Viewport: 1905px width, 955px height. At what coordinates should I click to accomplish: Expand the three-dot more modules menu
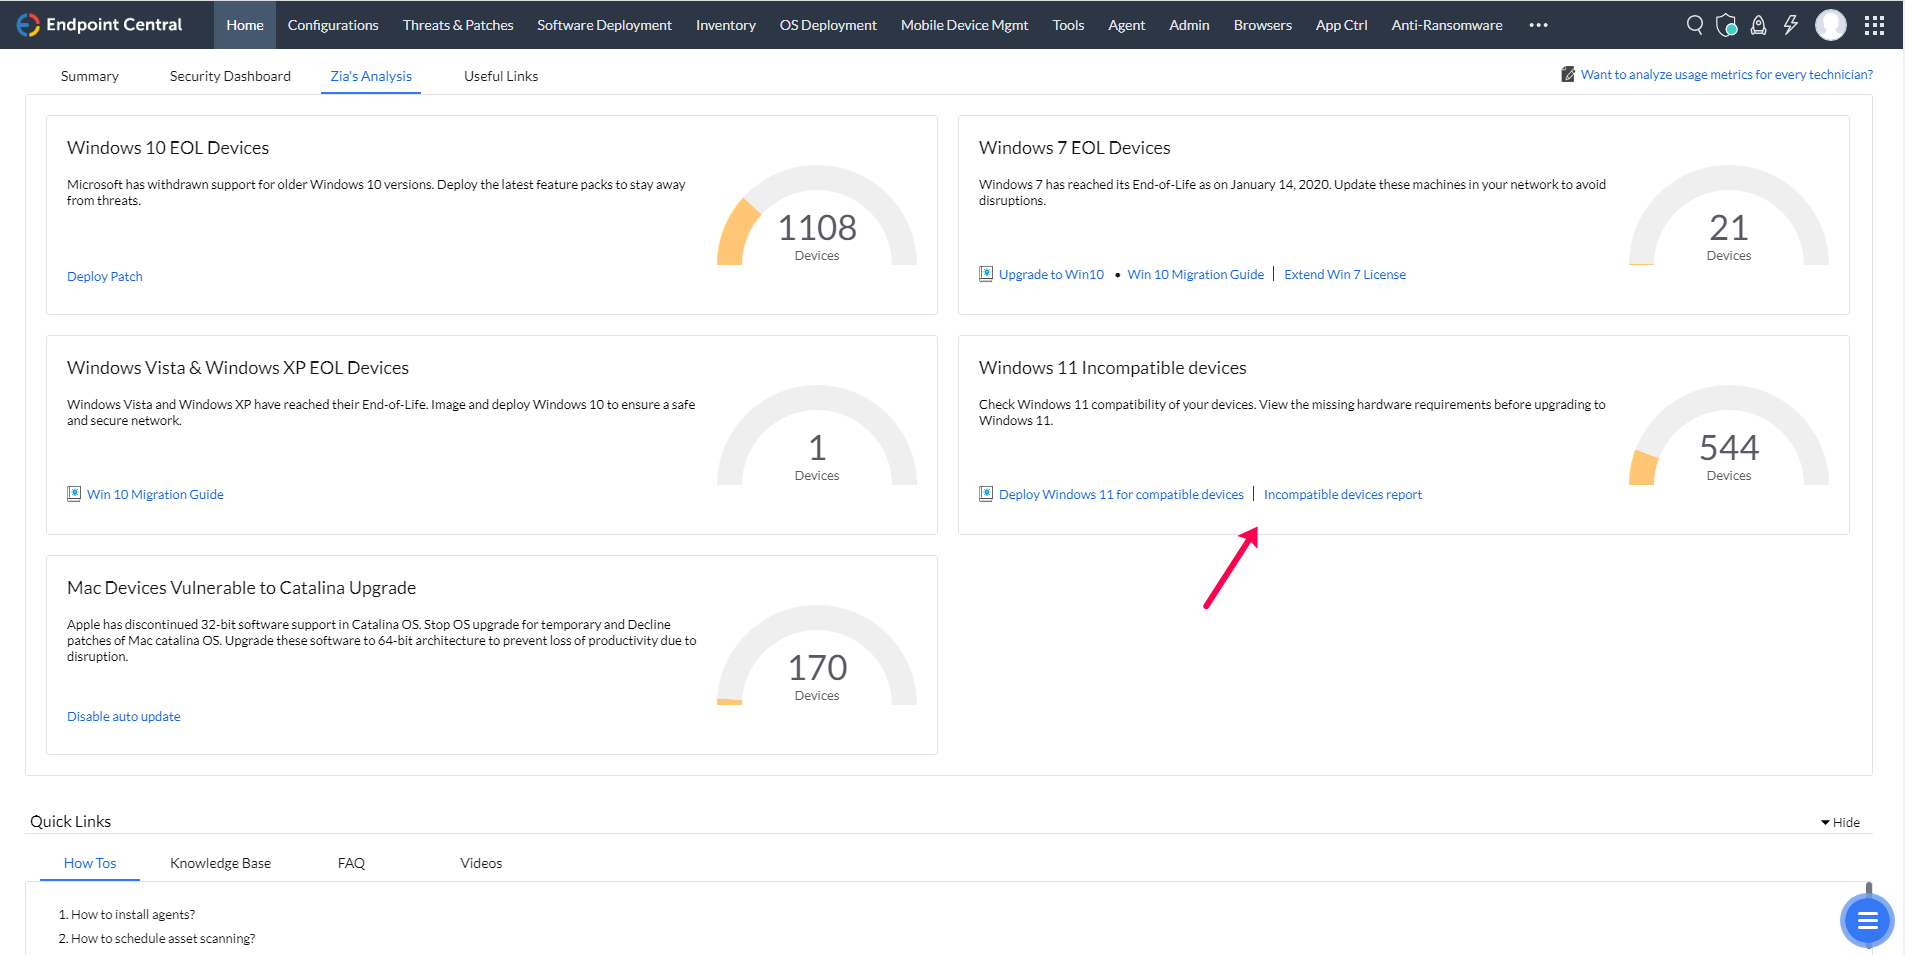1538,25
